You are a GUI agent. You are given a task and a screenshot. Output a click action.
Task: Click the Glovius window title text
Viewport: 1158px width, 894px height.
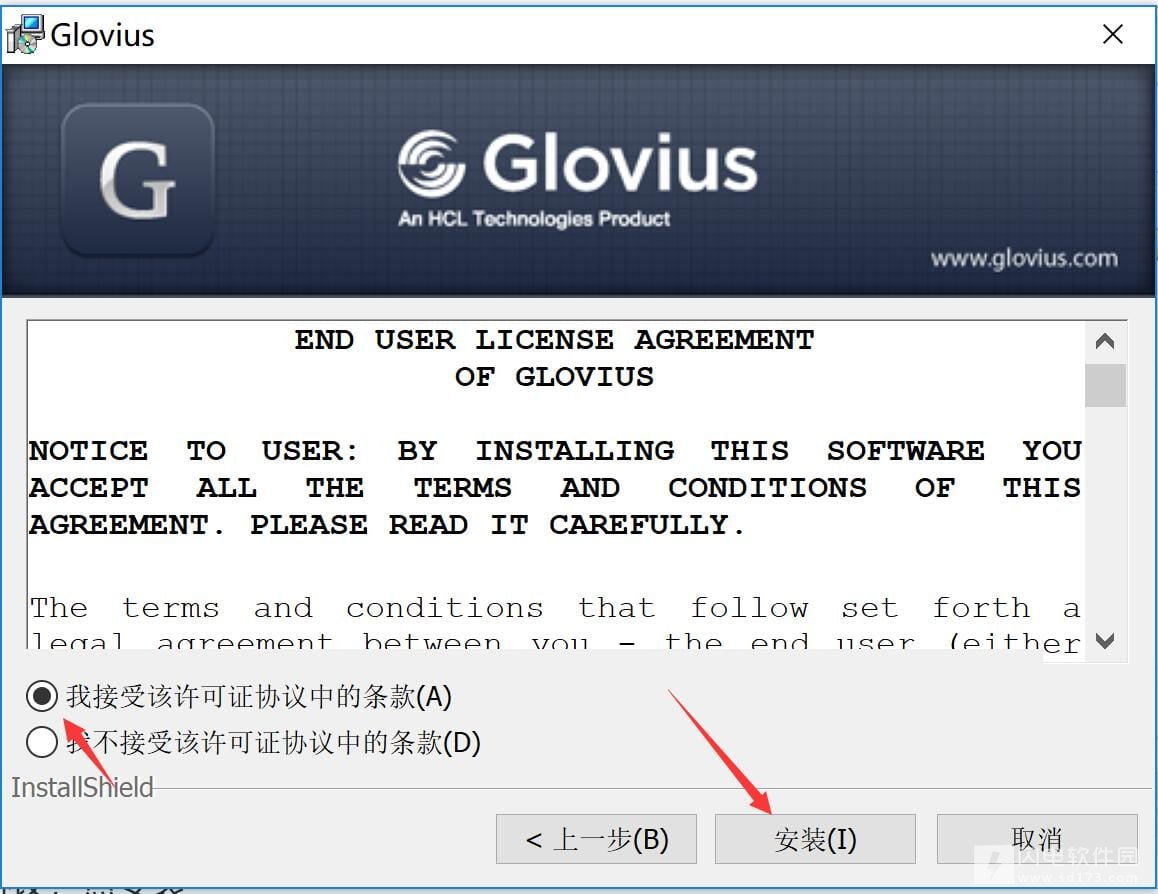click(103, 35)
